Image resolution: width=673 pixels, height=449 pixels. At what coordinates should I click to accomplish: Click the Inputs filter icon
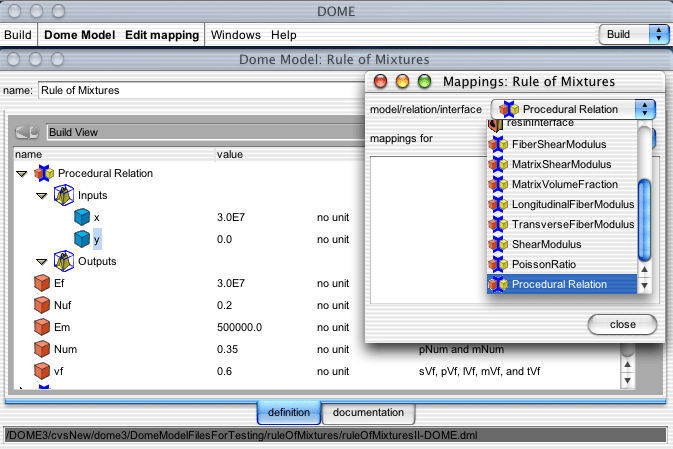tap(64, 195)
